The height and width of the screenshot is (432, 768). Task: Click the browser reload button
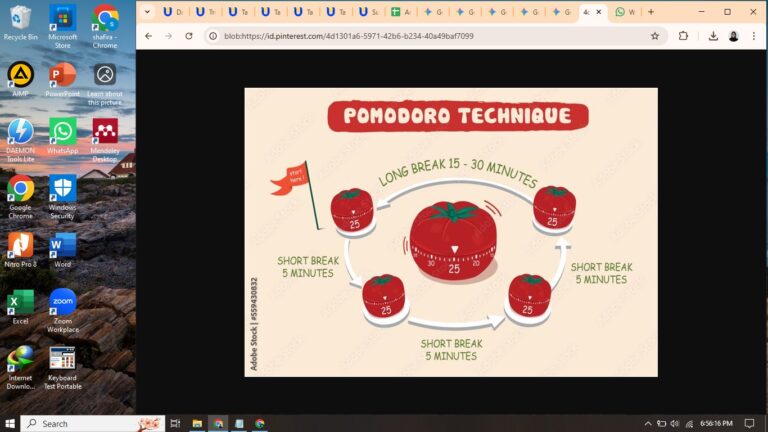(x=187, y=36)
